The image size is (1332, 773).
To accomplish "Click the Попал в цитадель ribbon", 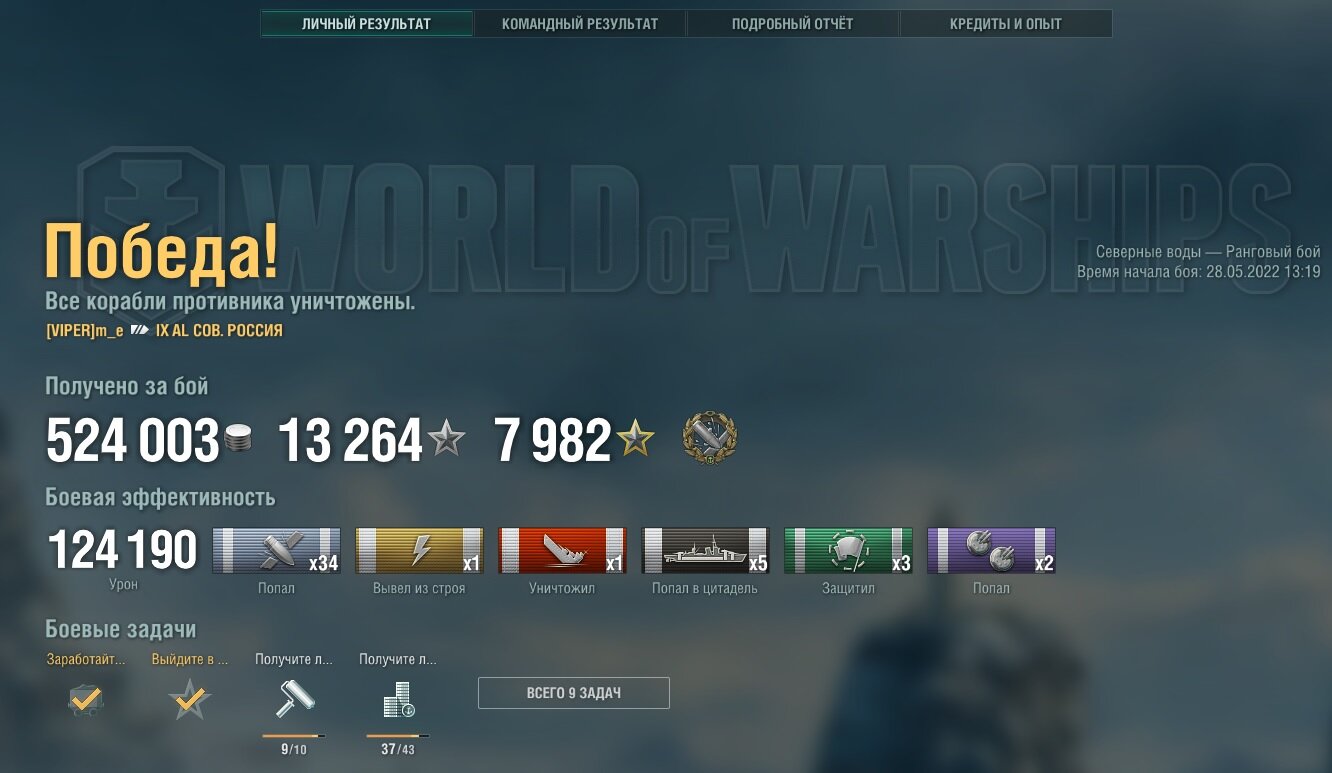I will [706, 551].
